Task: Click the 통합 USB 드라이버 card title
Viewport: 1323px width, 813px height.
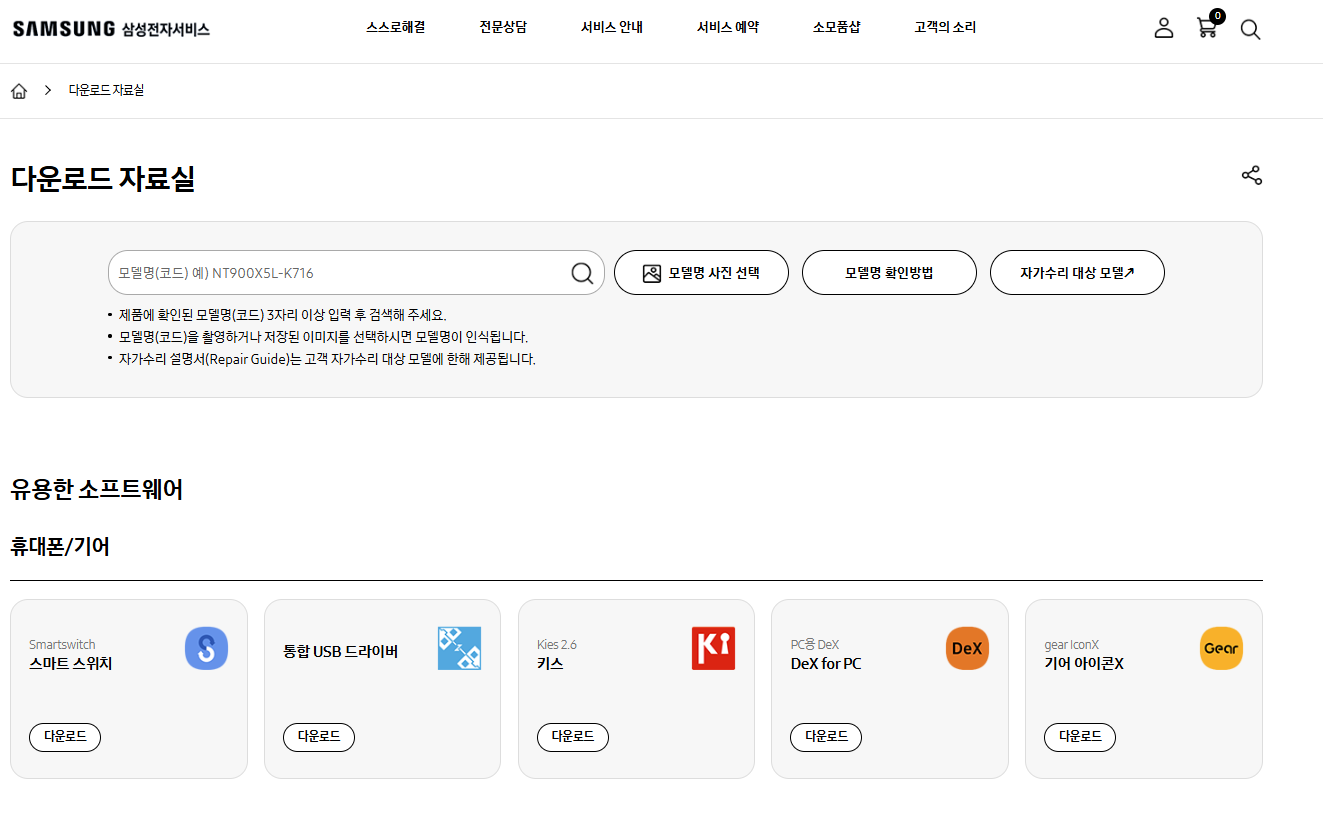Action: [341, 652]
